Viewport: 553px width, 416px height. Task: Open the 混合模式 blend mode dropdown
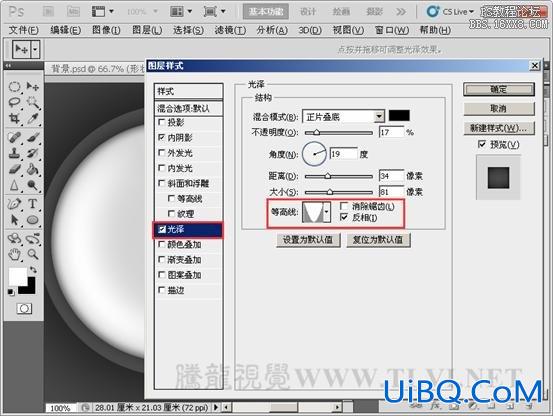click(x=379, y=116)
